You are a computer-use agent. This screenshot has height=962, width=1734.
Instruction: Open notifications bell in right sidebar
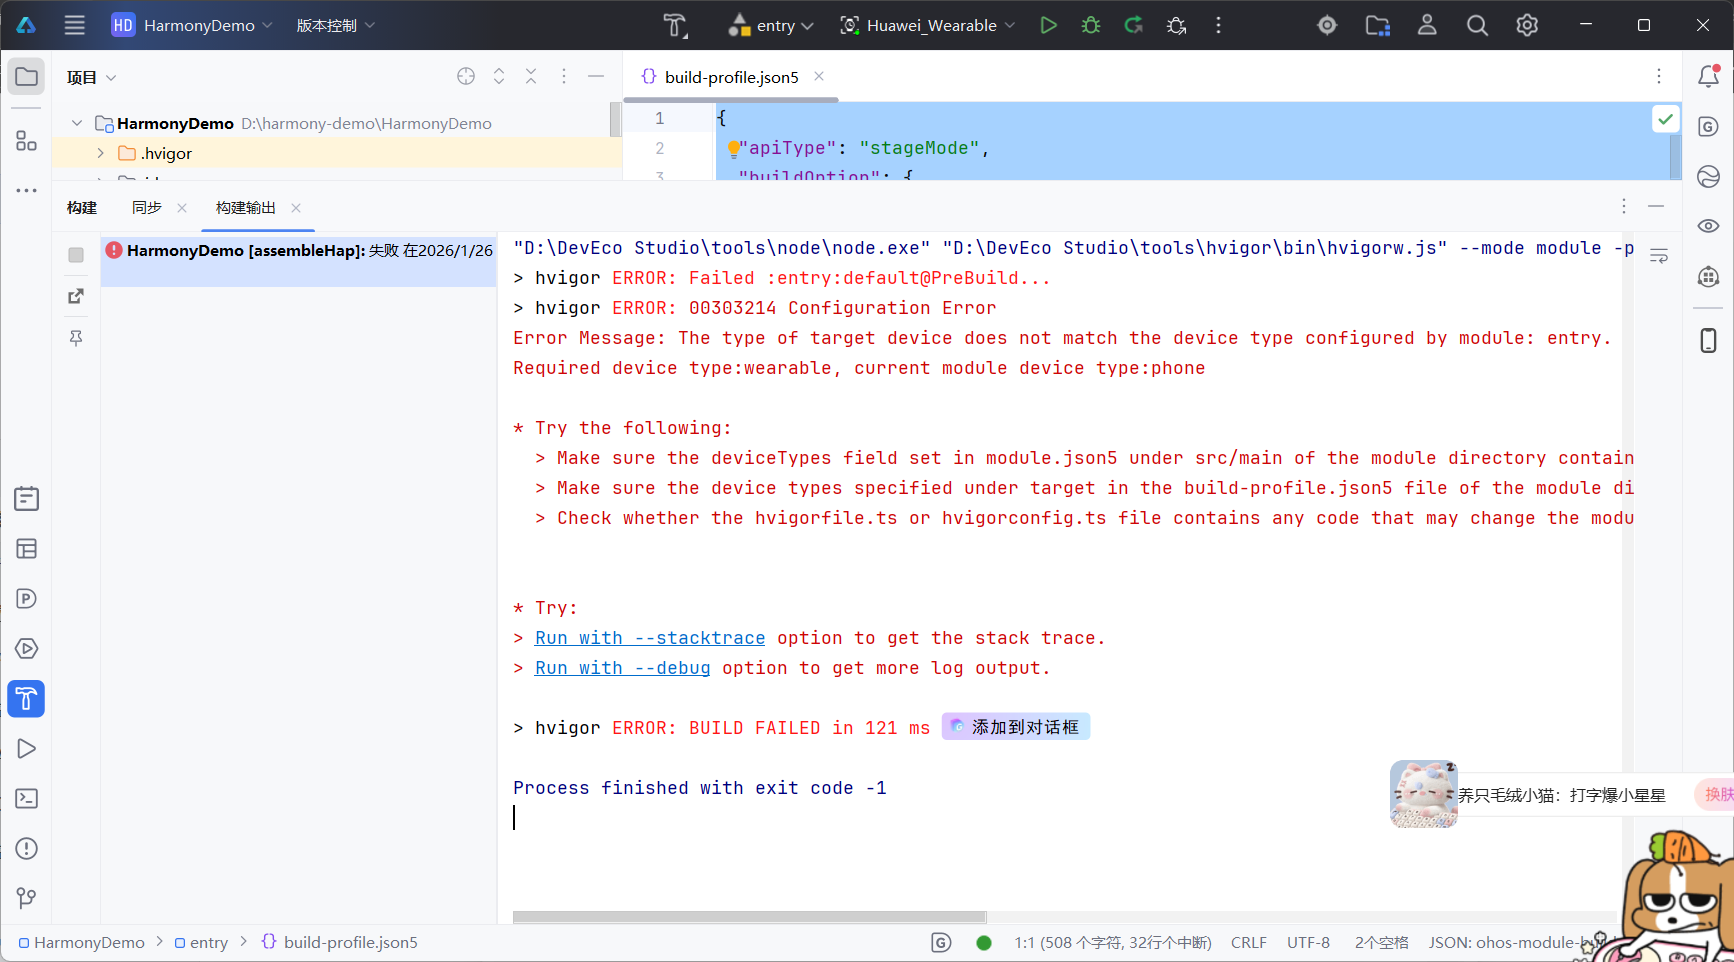[x=1709, y=77]
